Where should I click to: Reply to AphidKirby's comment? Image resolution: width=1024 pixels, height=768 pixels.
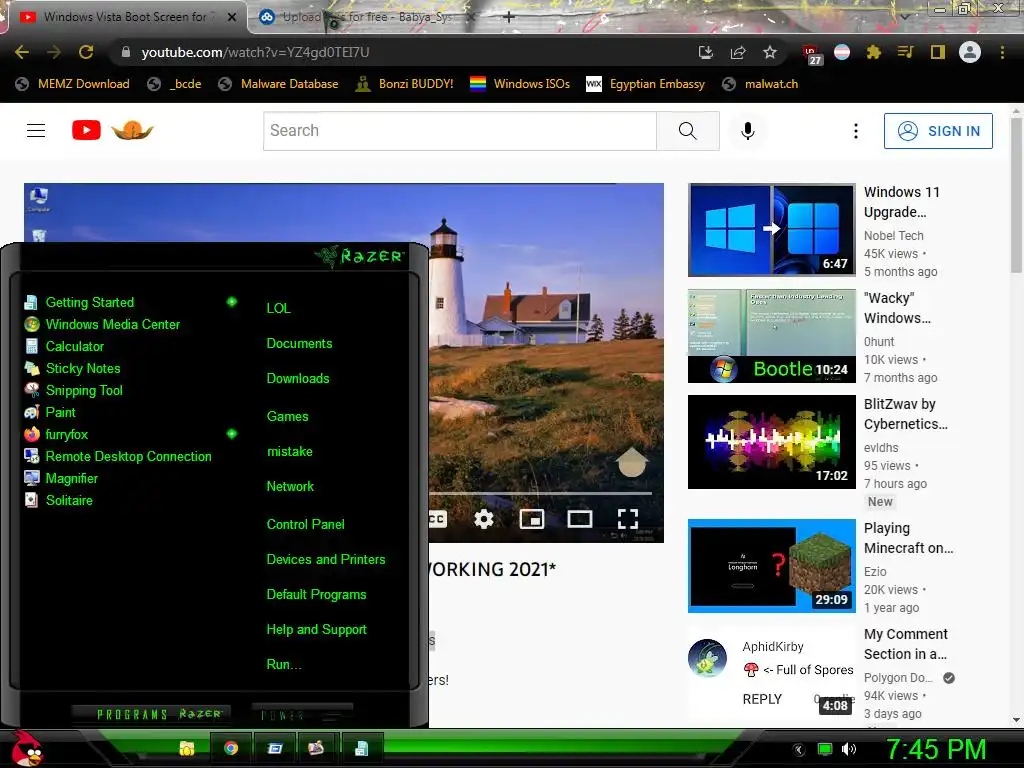tap(762, 699)
